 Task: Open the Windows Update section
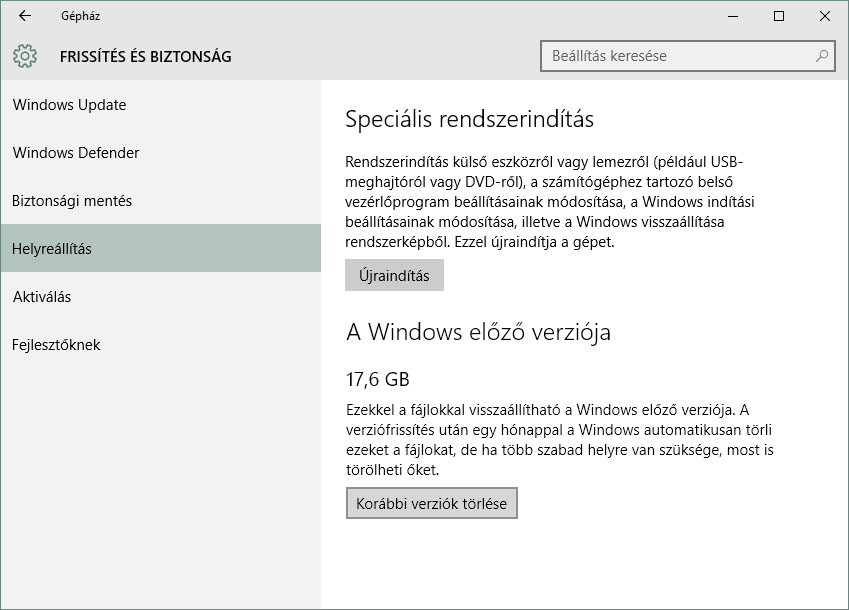(69, 105)
